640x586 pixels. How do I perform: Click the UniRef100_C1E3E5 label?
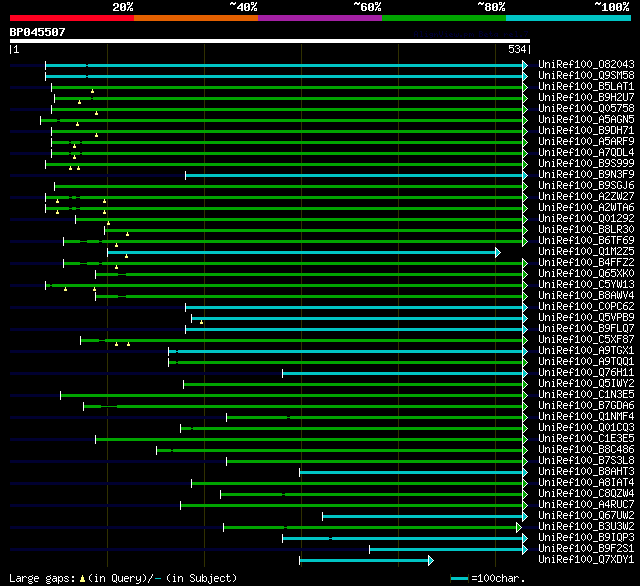tap(586, 439)
